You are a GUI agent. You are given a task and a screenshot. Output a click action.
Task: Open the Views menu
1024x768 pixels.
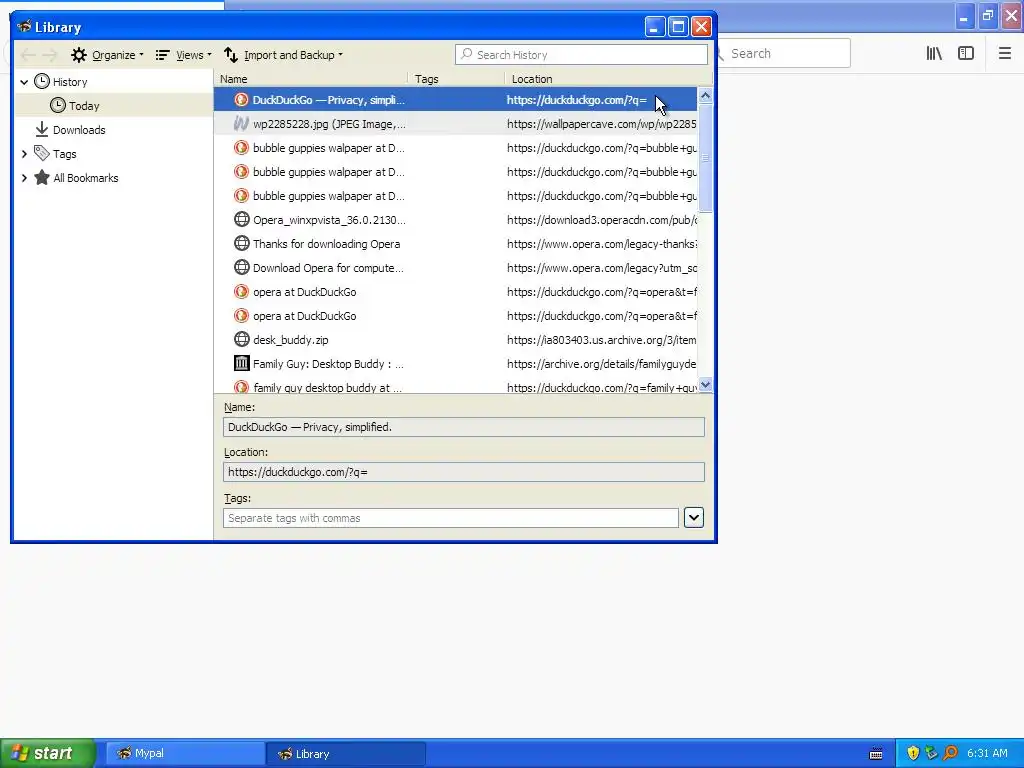184,55
